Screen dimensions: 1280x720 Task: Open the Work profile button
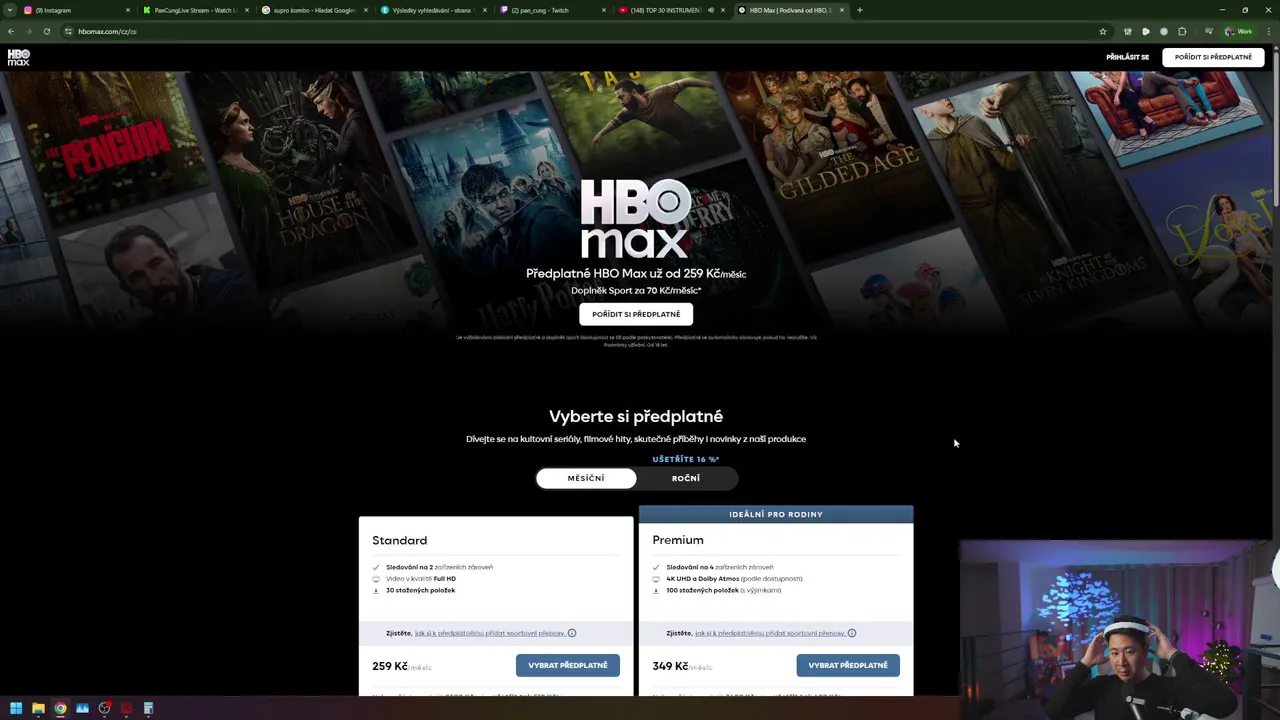1238,31
